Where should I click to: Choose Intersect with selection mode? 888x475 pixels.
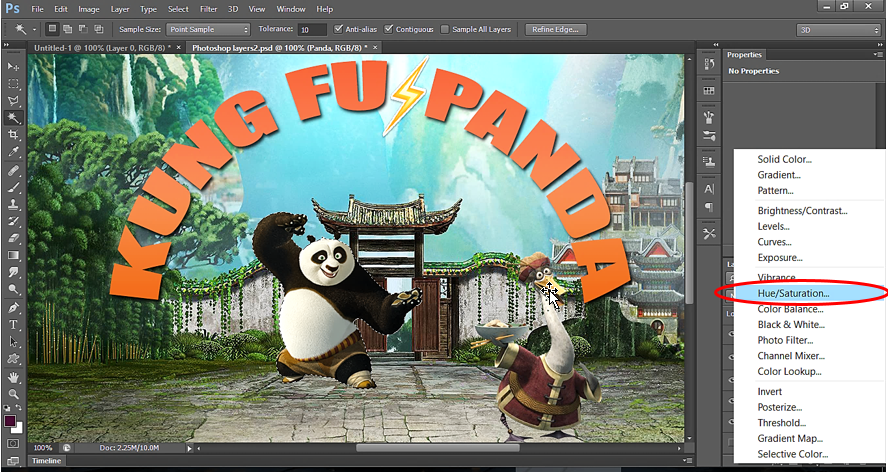pos(99,29)
